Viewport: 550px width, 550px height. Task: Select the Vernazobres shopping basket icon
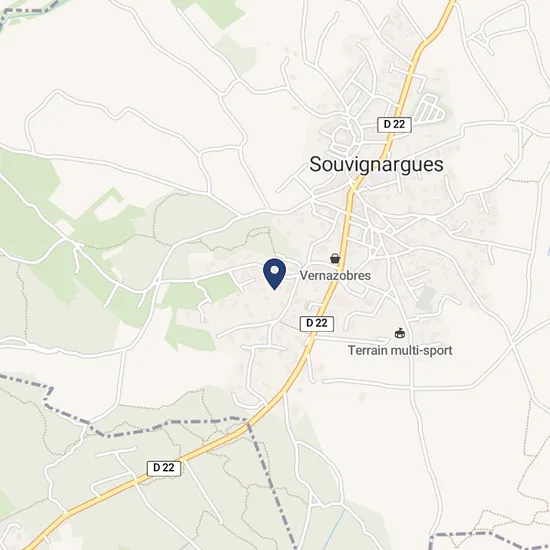[335, 259]
